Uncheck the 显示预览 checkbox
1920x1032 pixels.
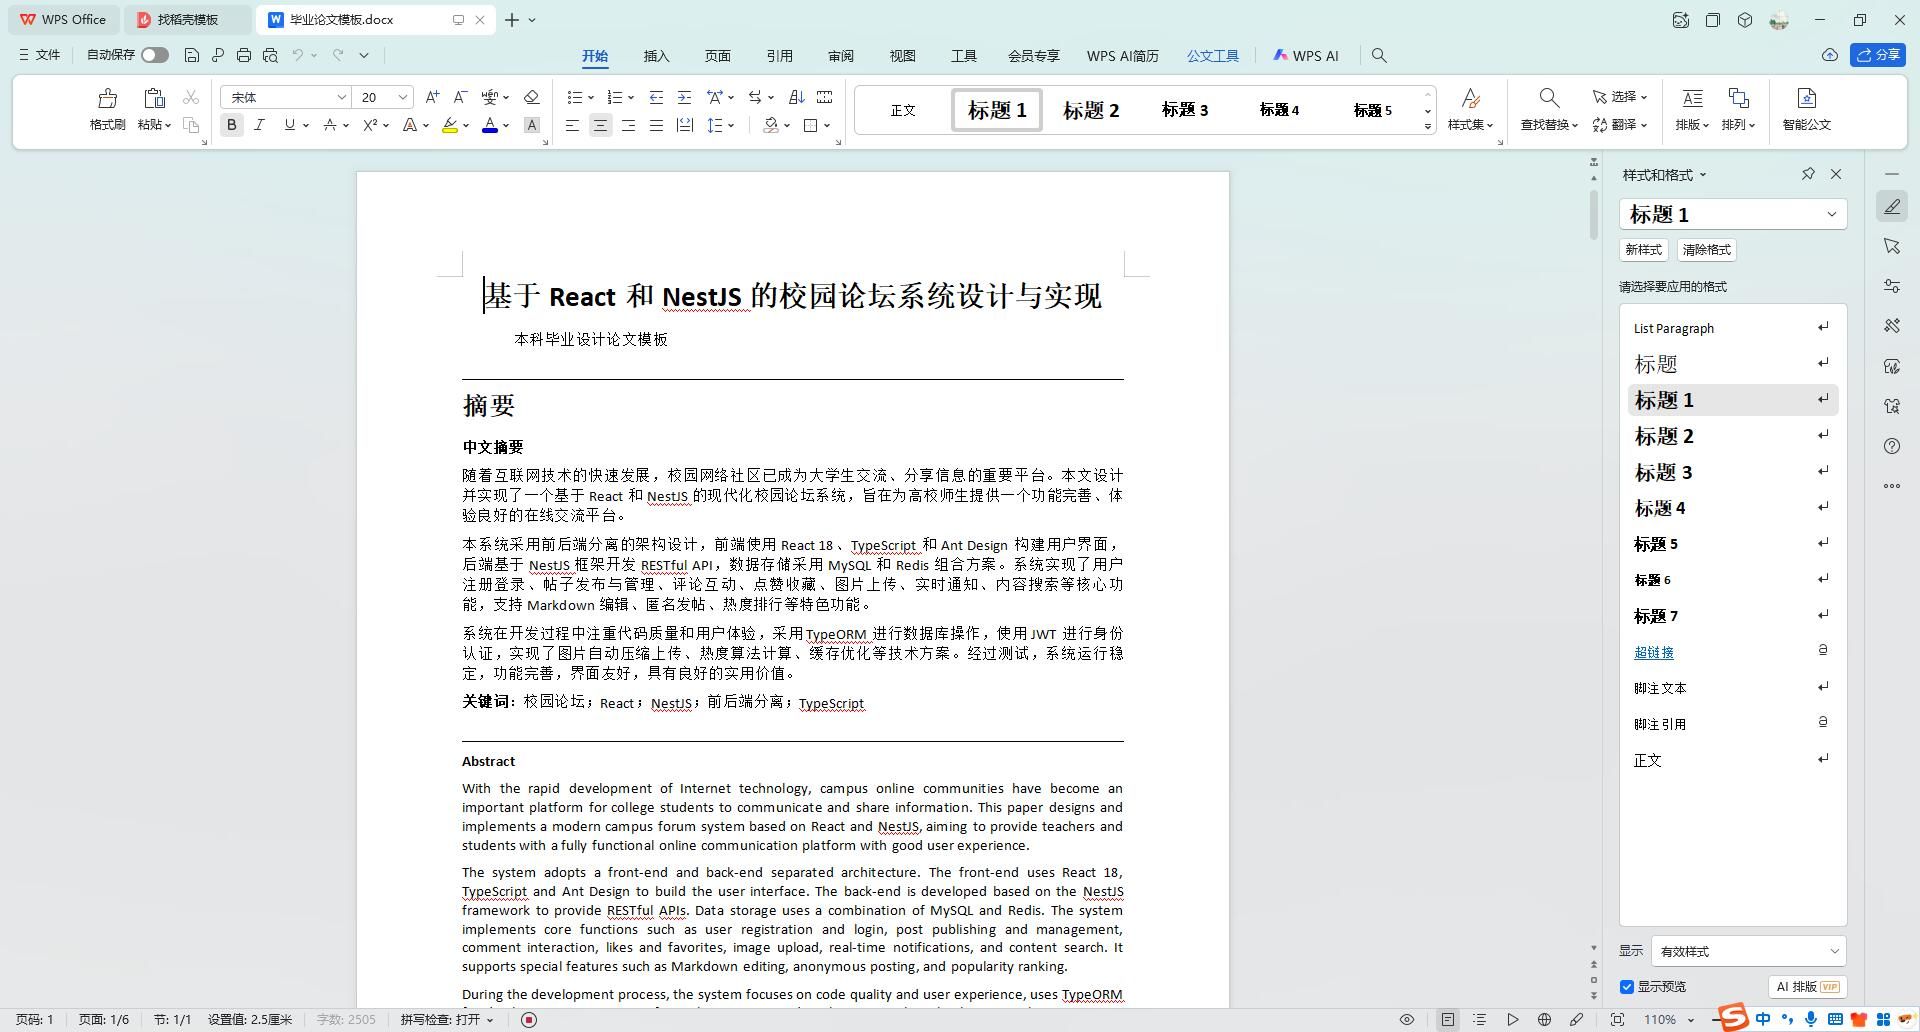1628,986
